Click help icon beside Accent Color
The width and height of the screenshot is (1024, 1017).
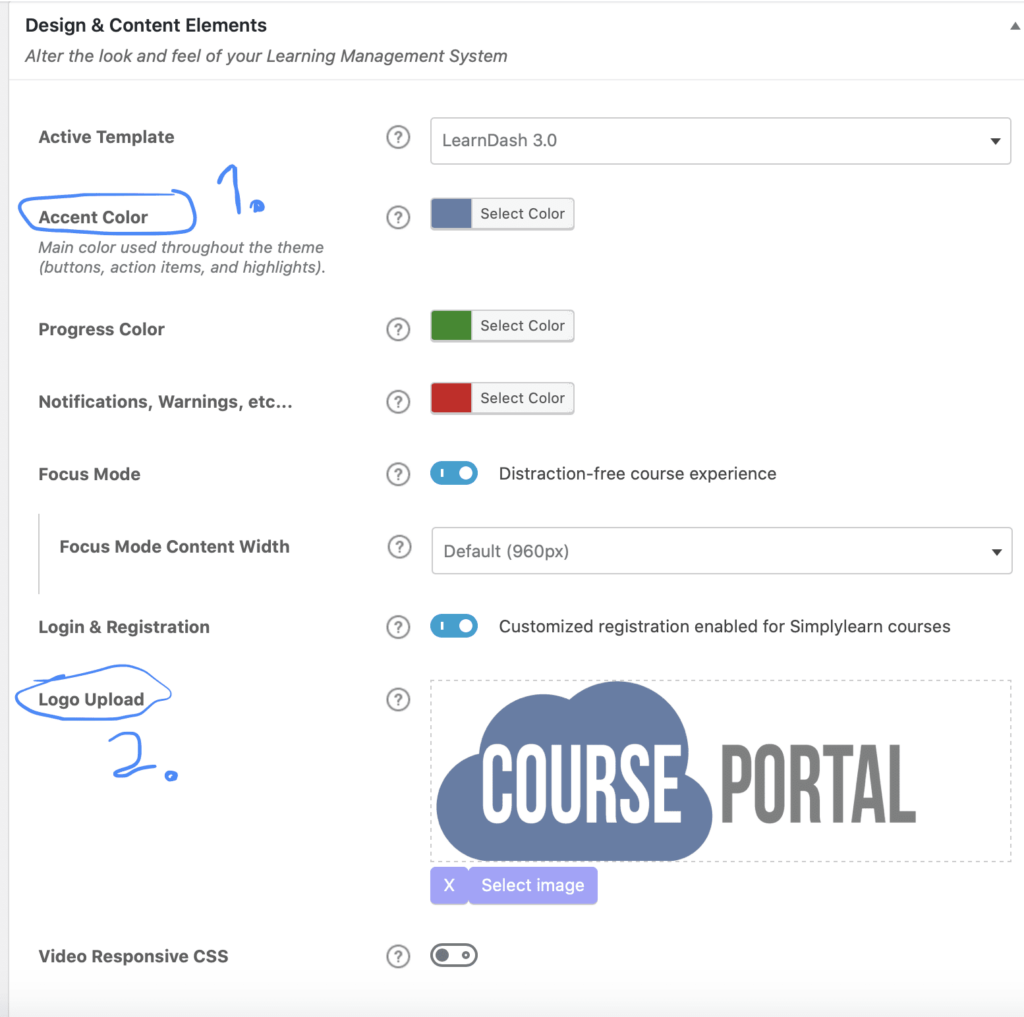tap(398, 217)
